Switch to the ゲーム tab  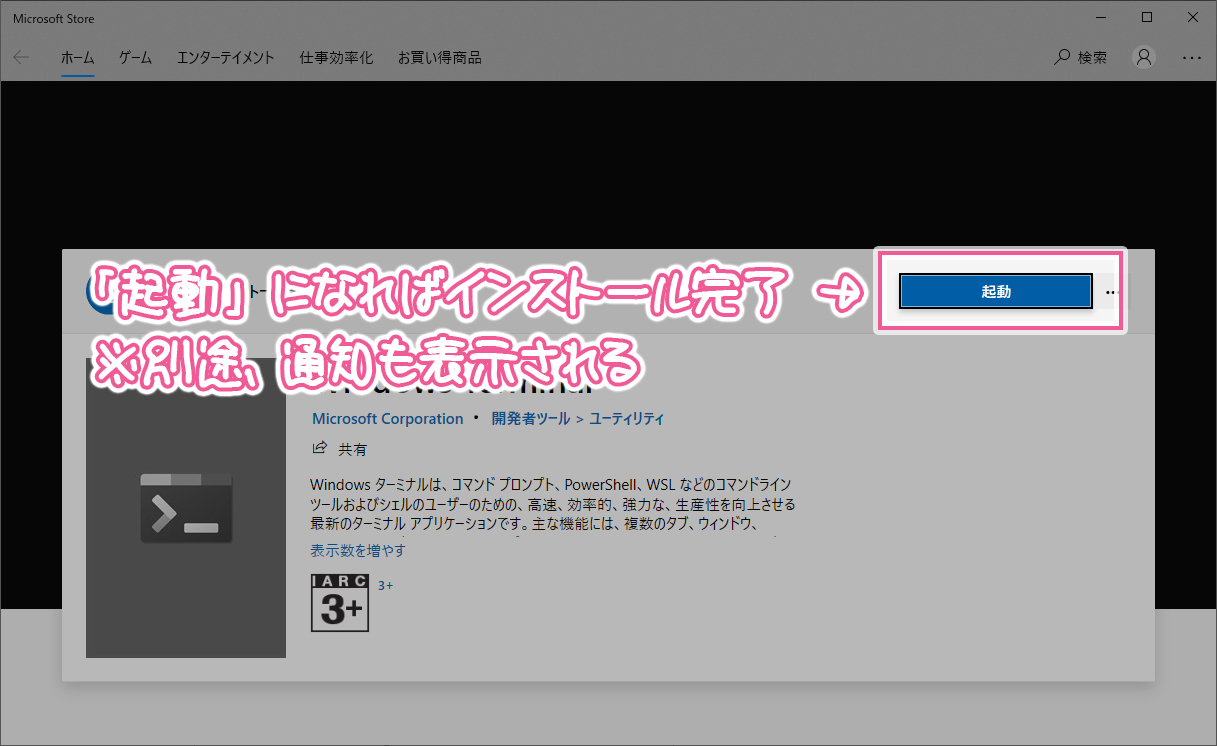tap(135, 58)
